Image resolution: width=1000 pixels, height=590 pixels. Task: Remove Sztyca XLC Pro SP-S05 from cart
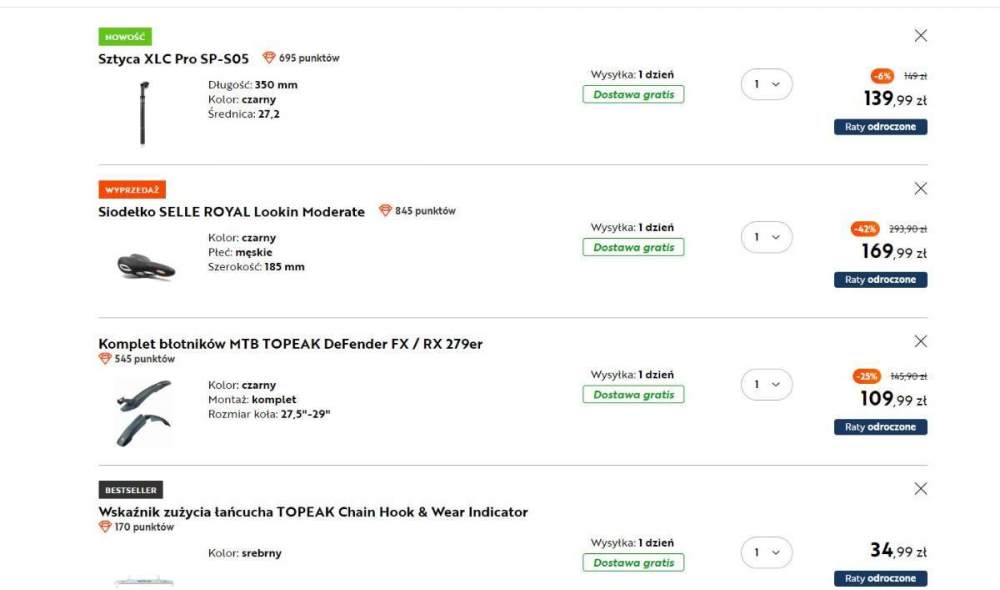coord(920,36)
